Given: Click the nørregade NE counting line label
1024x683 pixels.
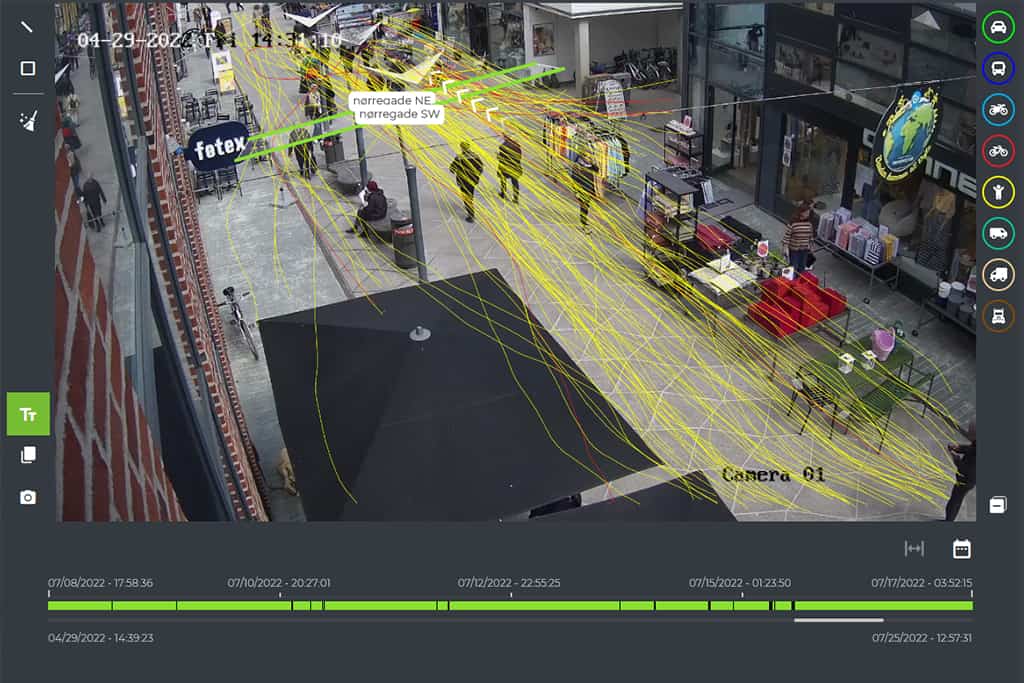Looking at the screenshot, I should coord(398,100).
